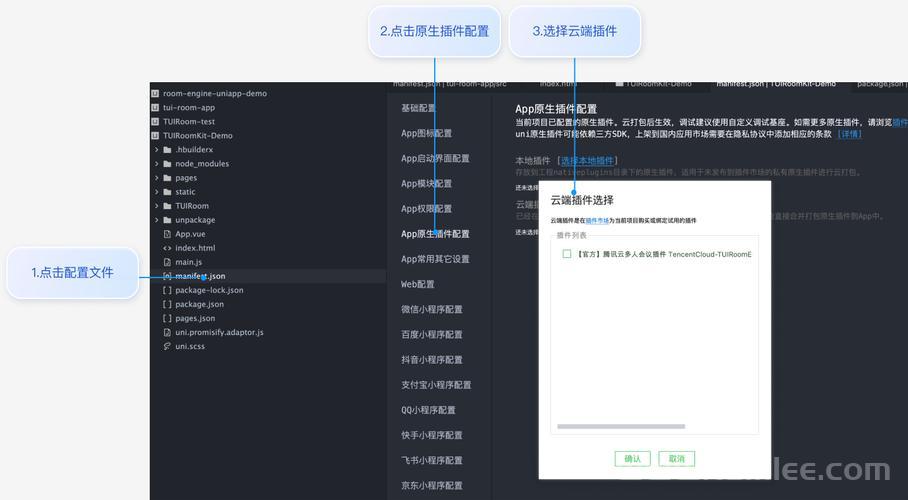This screenshot has height=500, width=908.
Task: Select App原生插件配置 menu item
Action: click(x=435, y=234)
